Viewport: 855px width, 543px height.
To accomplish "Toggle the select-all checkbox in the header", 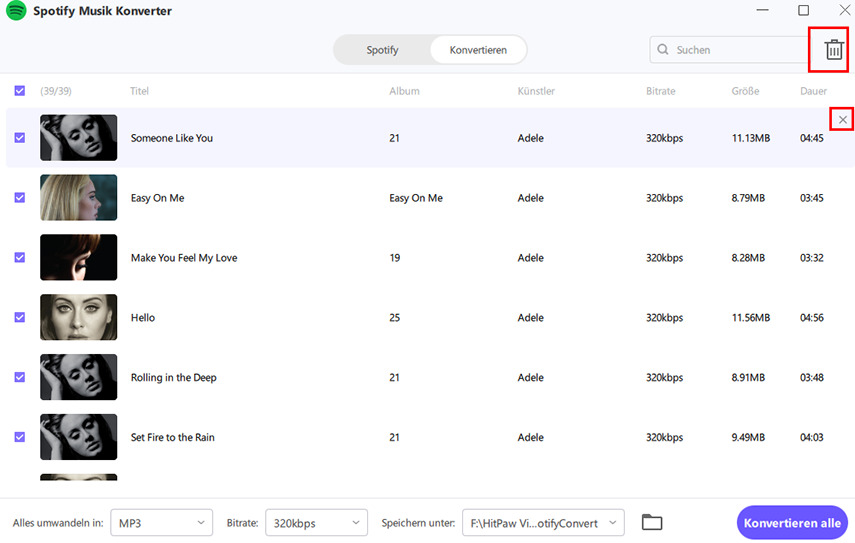I will click(x=20, y=90).
